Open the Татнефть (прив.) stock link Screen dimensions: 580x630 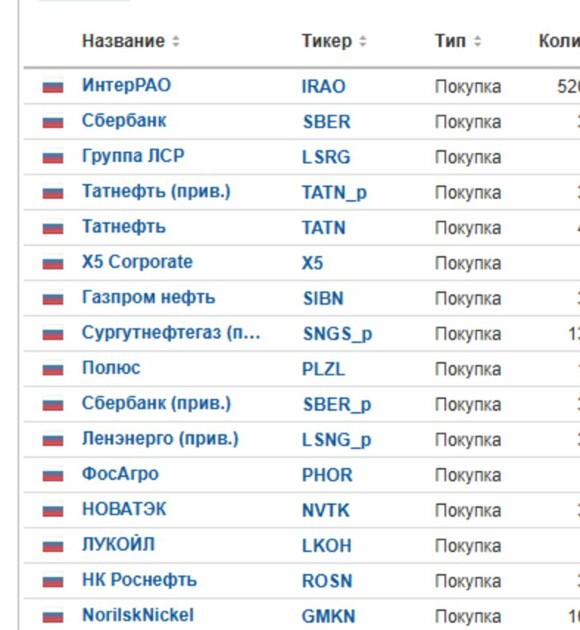point(156,192)
